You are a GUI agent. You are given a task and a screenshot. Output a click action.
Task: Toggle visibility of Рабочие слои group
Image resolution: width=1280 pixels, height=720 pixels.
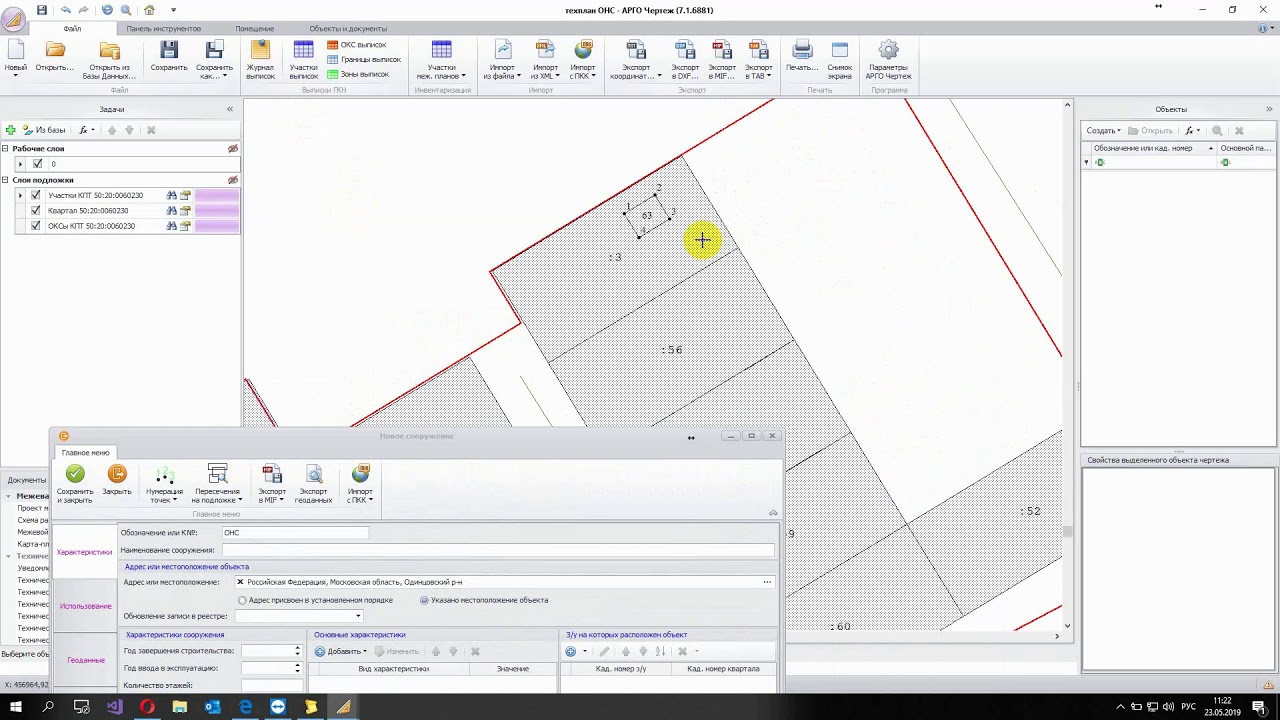233,149
